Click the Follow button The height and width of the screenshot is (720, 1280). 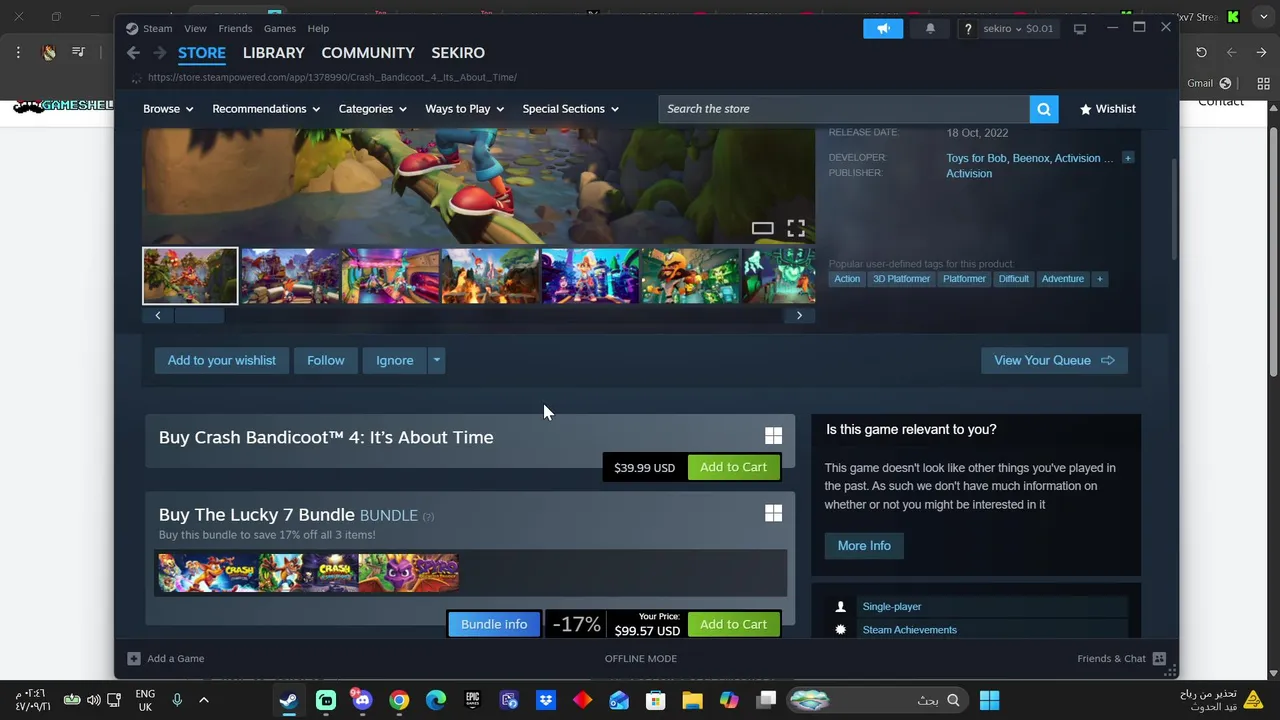(326, 360)
